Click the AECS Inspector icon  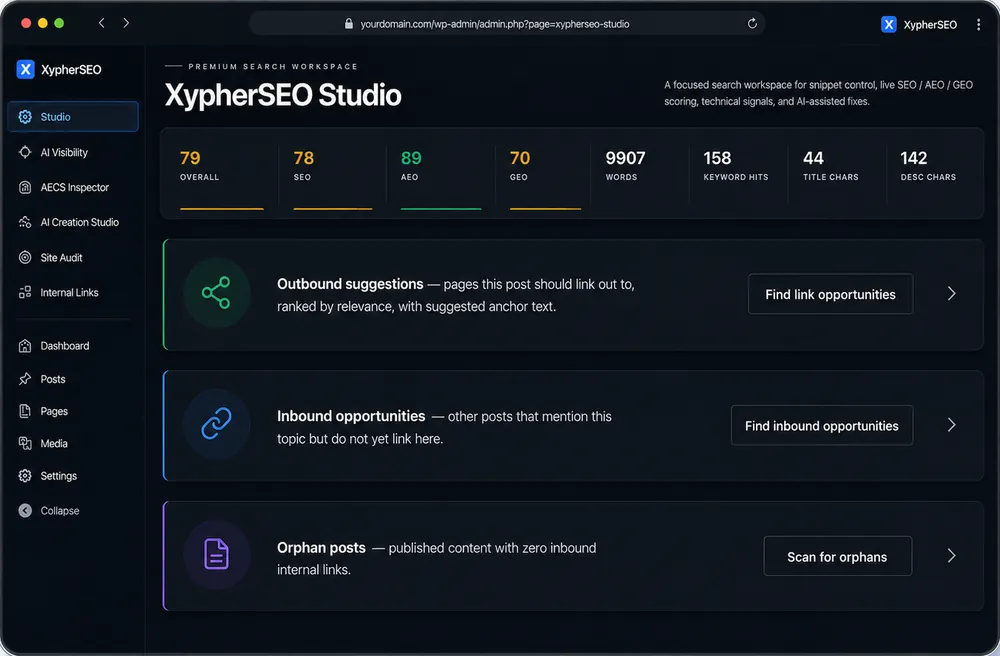(25, 187)
